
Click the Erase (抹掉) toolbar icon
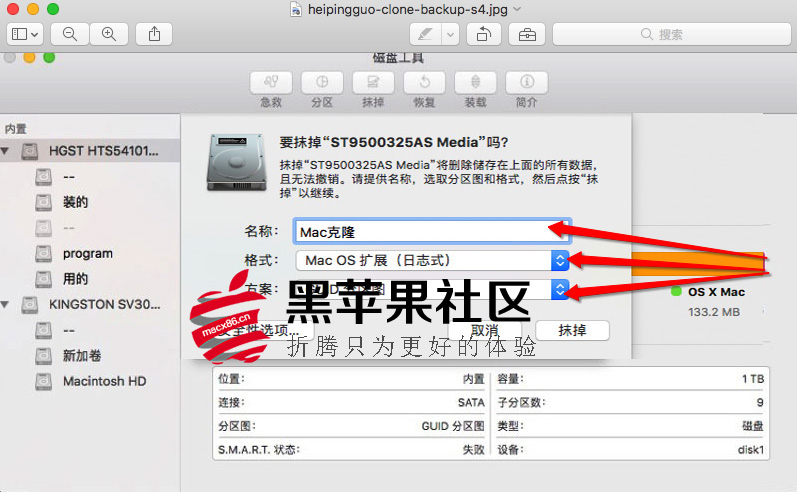tap(373, 83)
